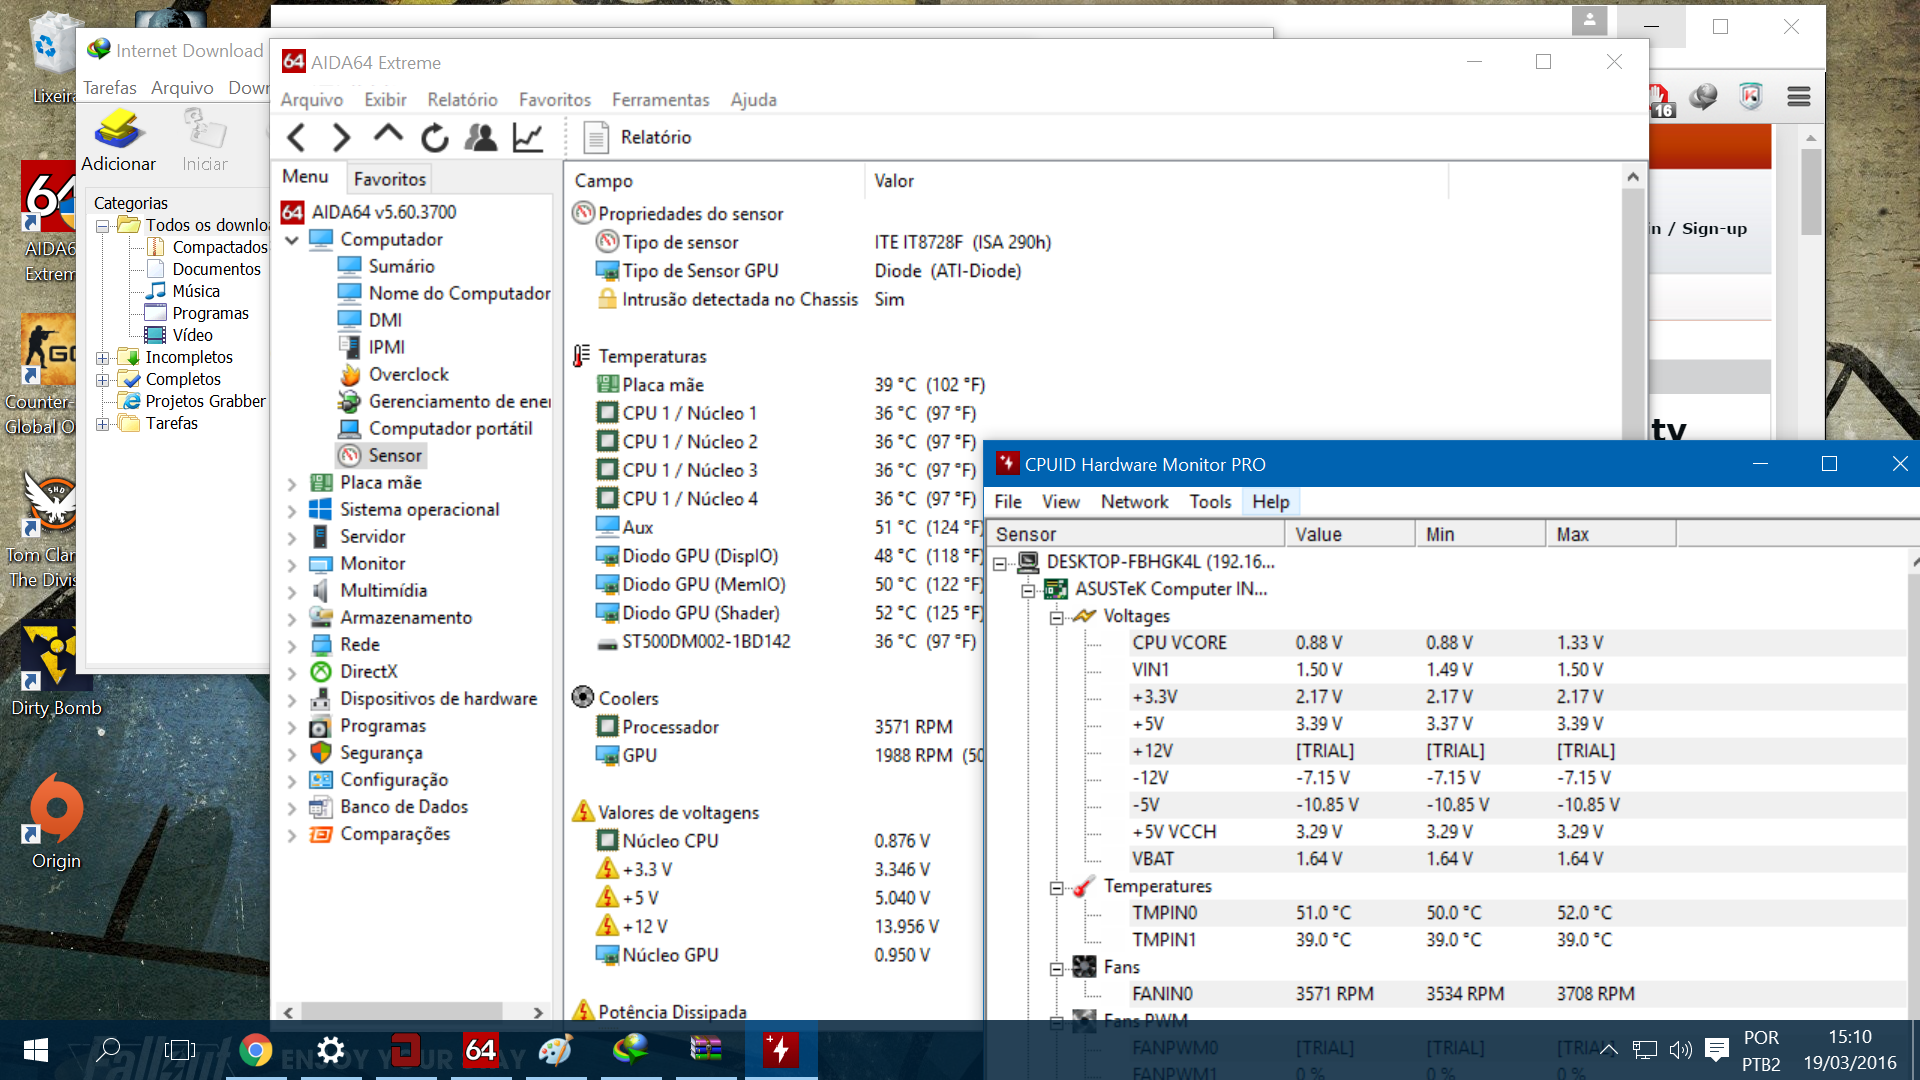Collapse DESKTOP-FBHGK4L node in HWMonitor
The image size is (1920, 1080).
tap(999, 563)
